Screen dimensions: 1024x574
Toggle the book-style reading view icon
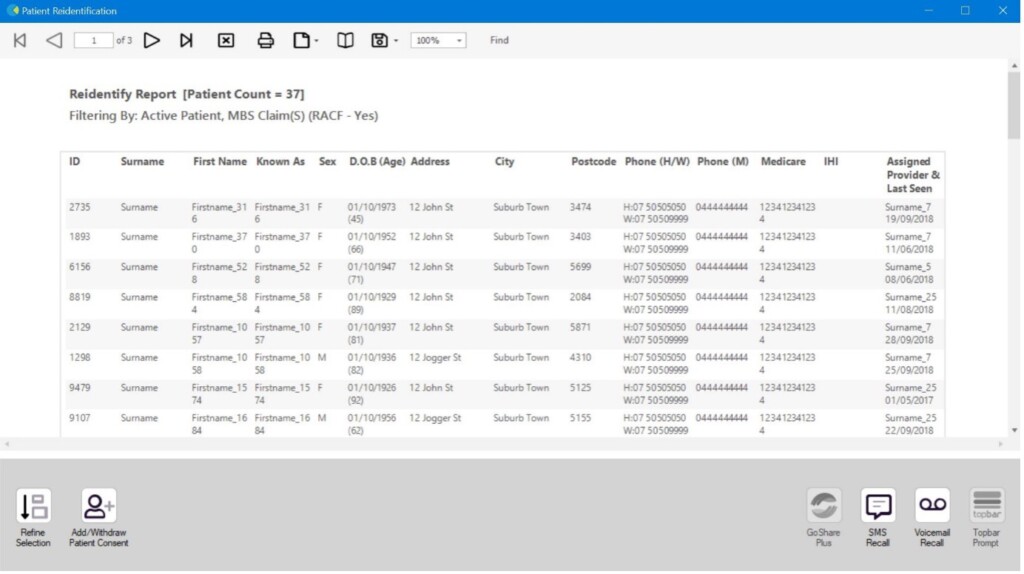(x=345, y=41)
